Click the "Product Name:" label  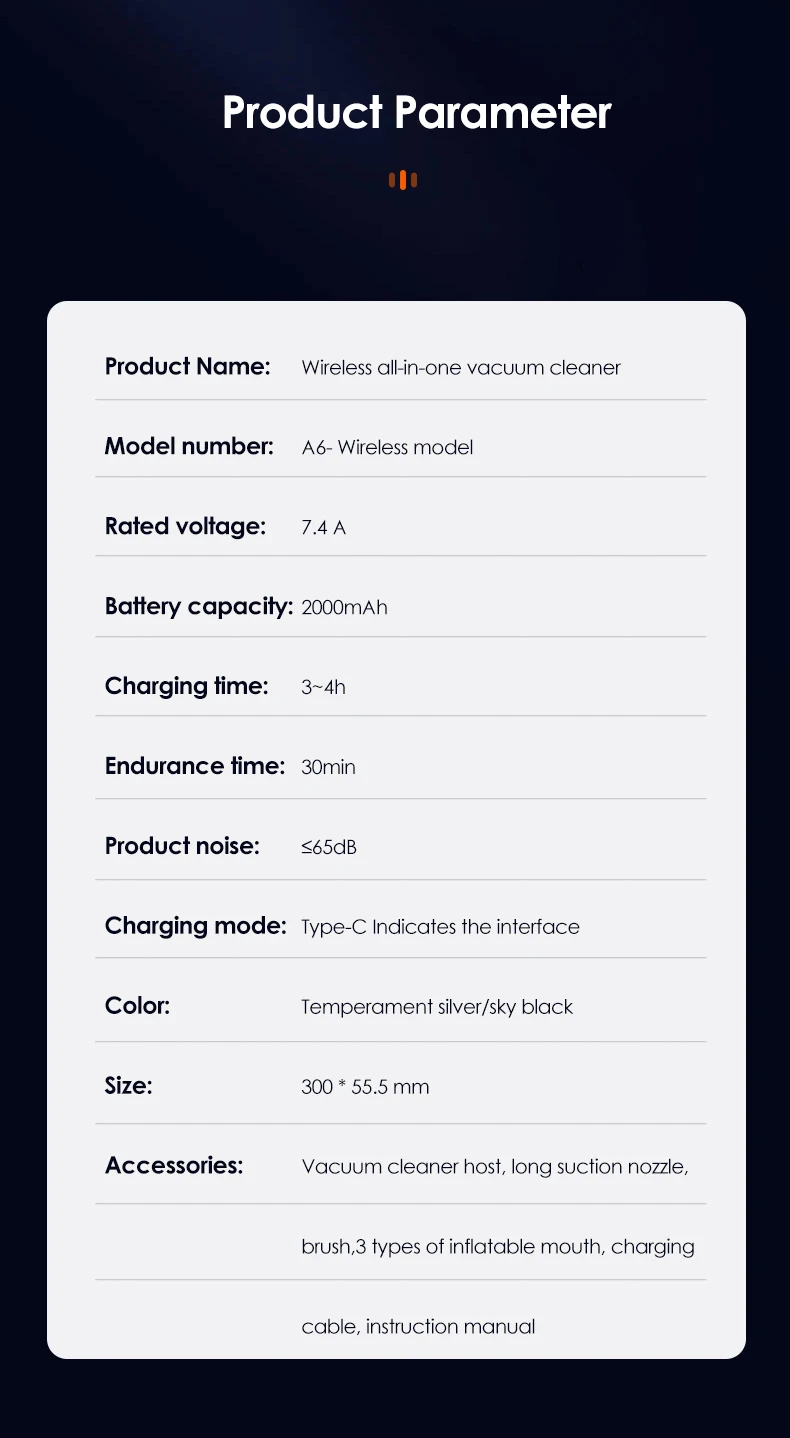pyautogui.click(x=187, y=366)
